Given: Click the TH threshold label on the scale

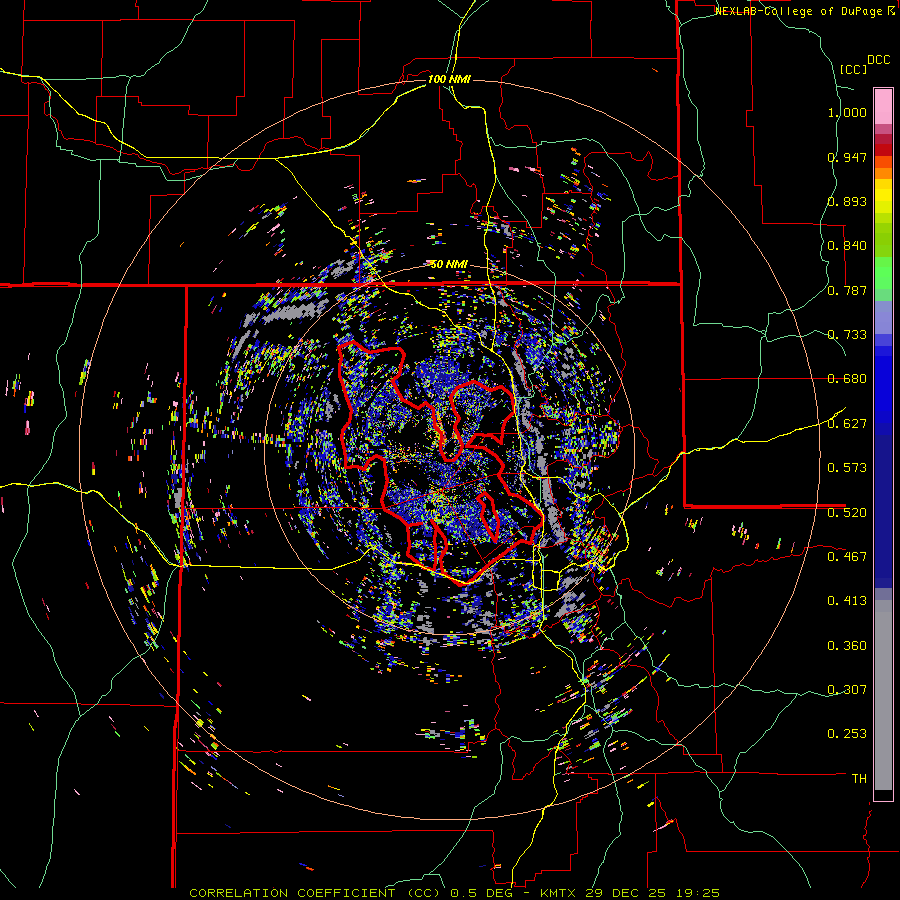Looking at the screenshot, I should [859, 779].
